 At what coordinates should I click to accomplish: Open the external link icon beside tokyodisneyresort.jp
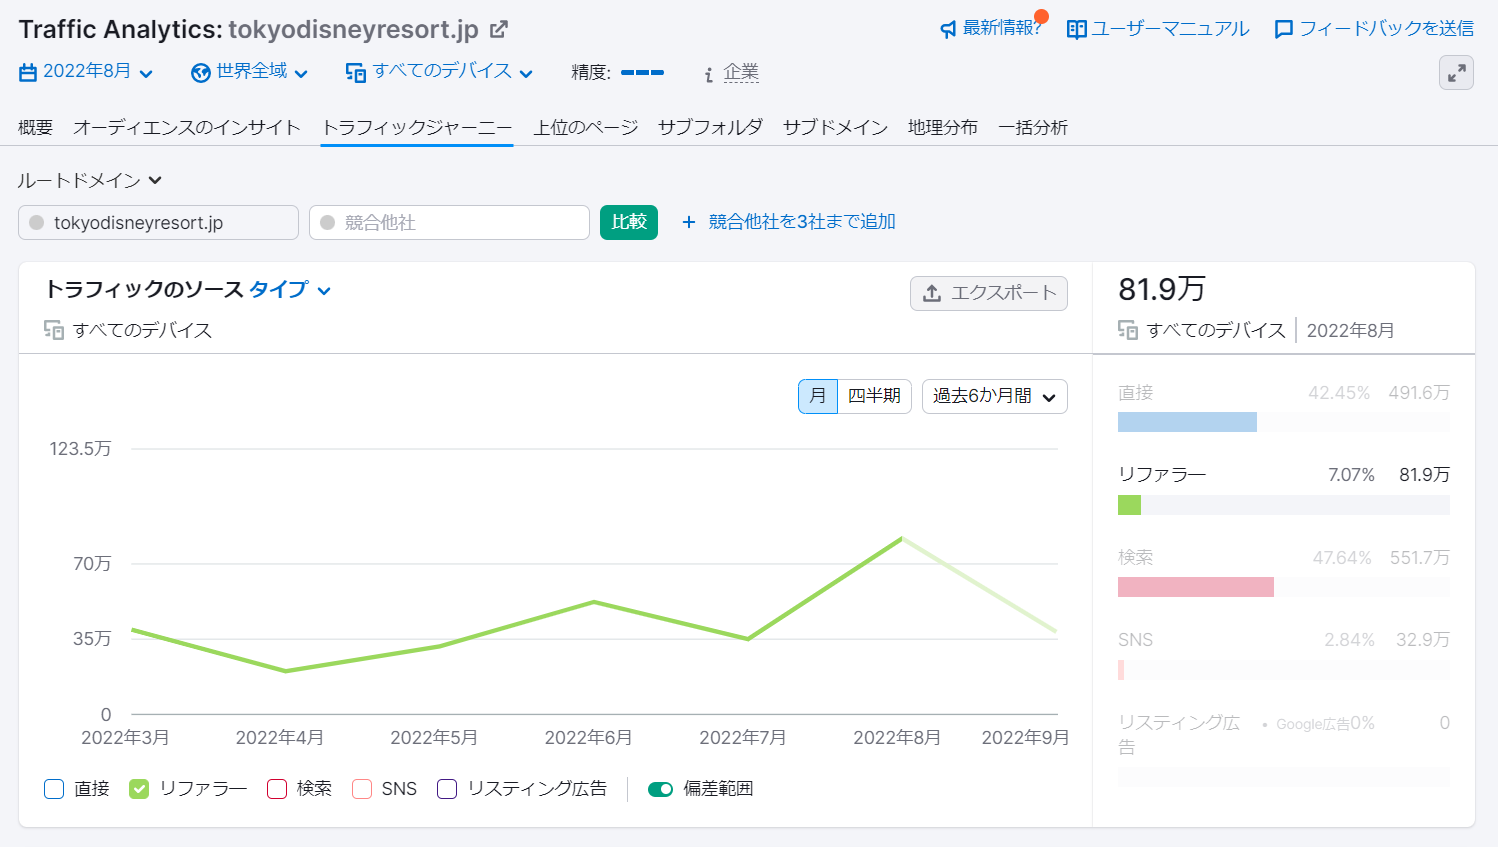pos(498,30)
